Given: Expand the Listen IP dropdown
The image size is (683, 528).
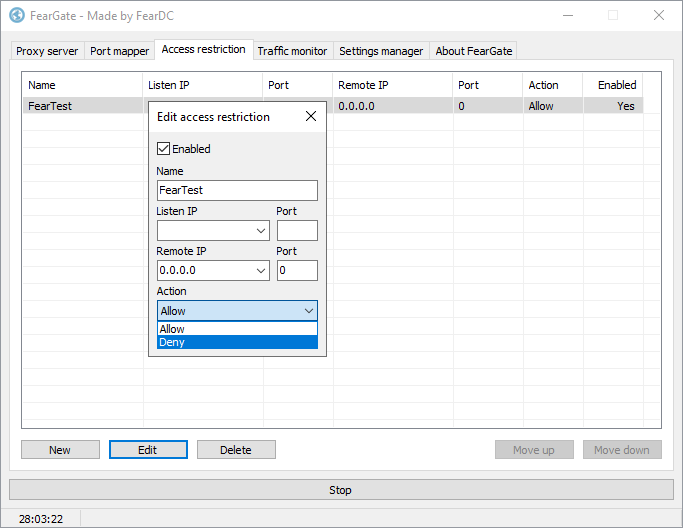Looking at the screenshot, I should point(261,230).
